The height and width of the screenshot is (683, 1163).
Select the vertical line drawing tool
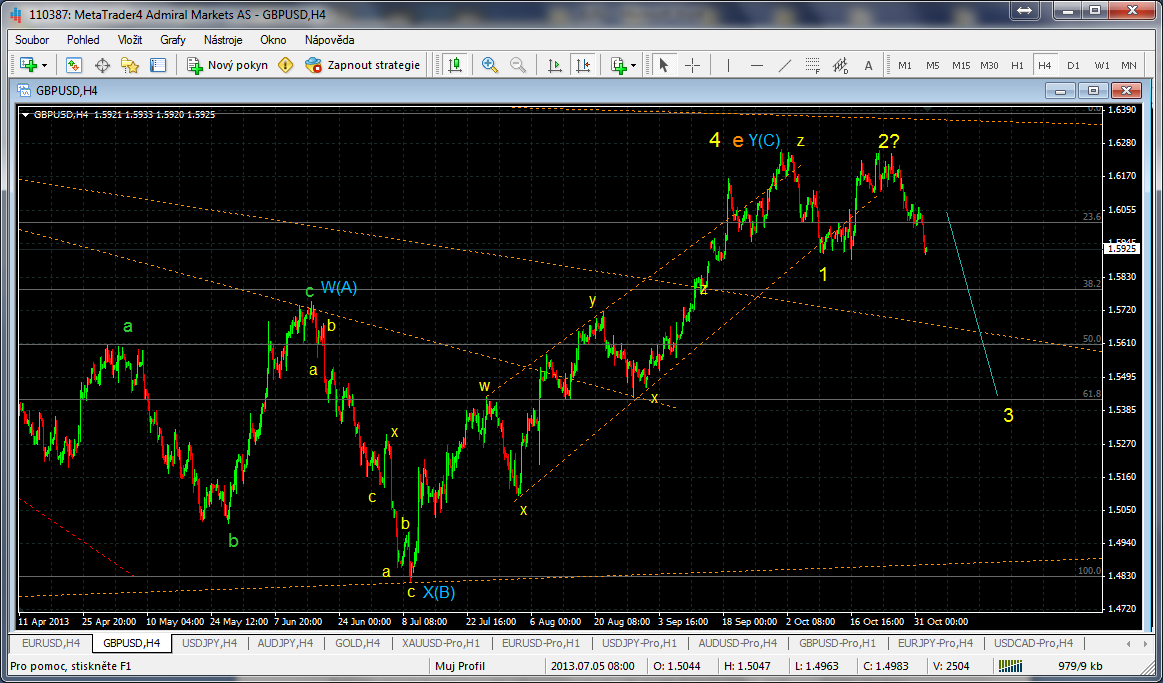(x=728, y=65)
